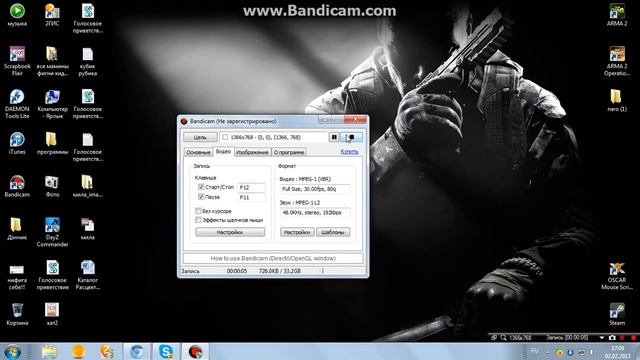The image size is (640, 360).
Task: Click the audio format field 48.0KHz stereo
Action: coord(315,213)
